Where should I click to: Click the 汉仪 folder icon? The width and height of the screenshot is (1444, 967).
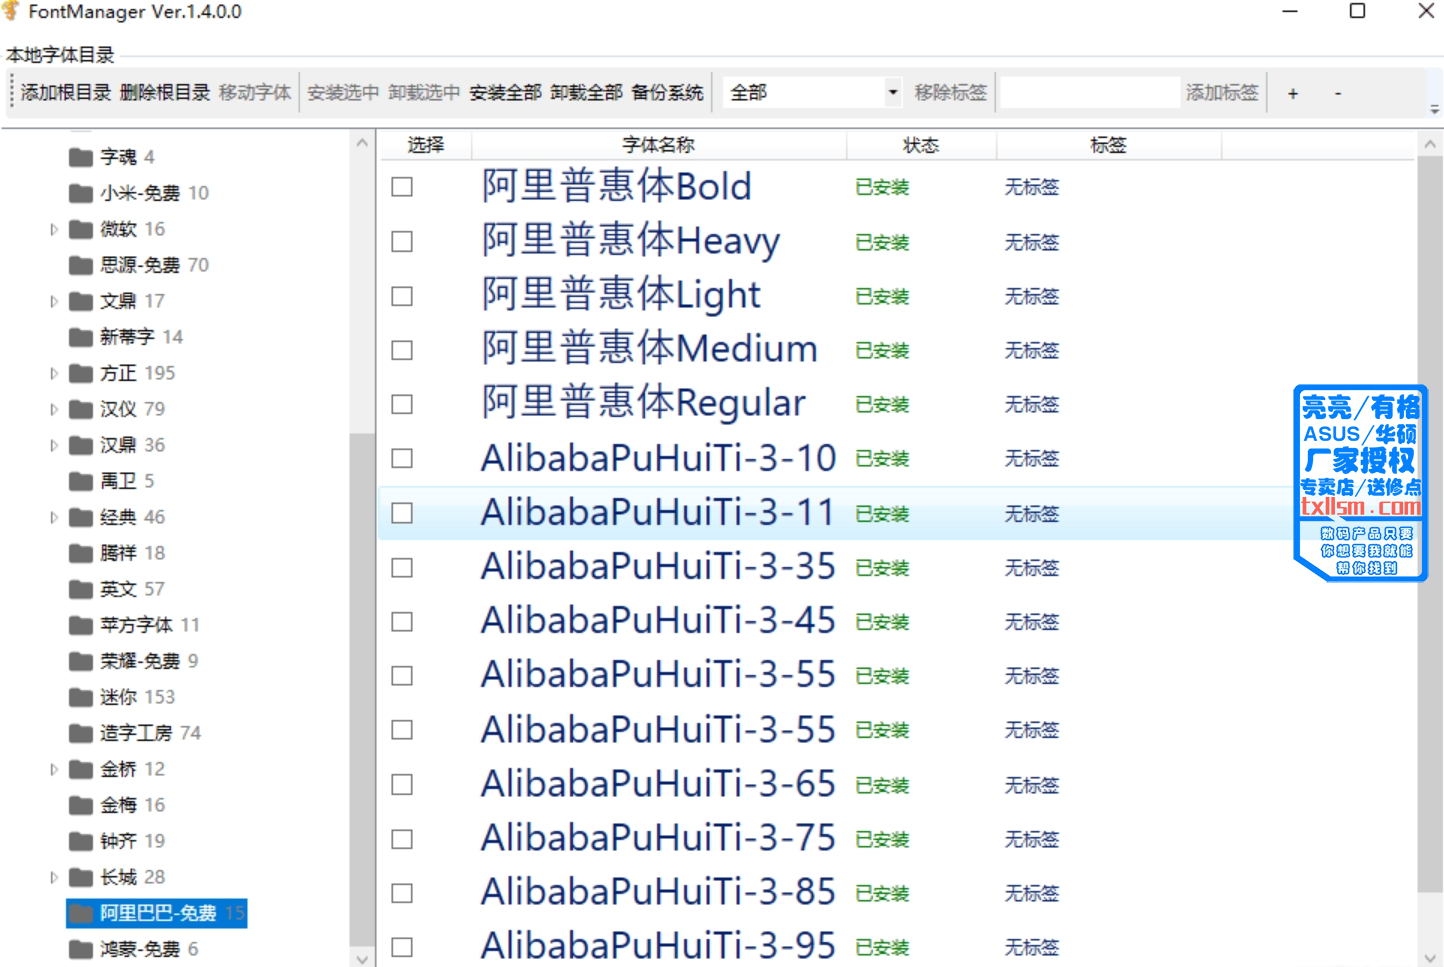(x=81, y=409)
